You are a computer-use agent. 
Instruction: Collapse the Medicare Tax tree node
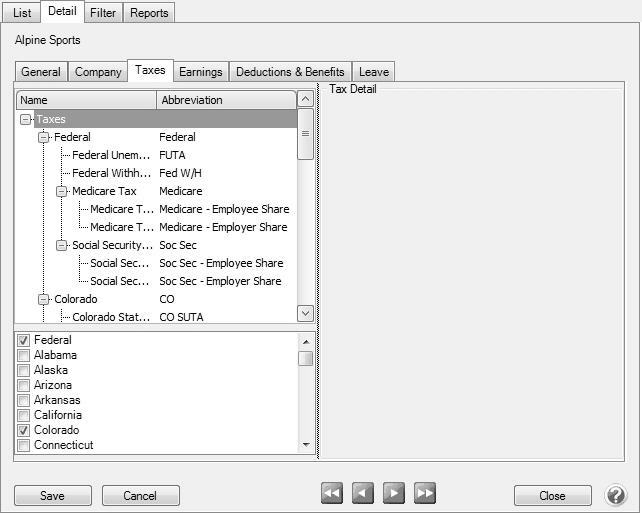click(x=61, y=192)
